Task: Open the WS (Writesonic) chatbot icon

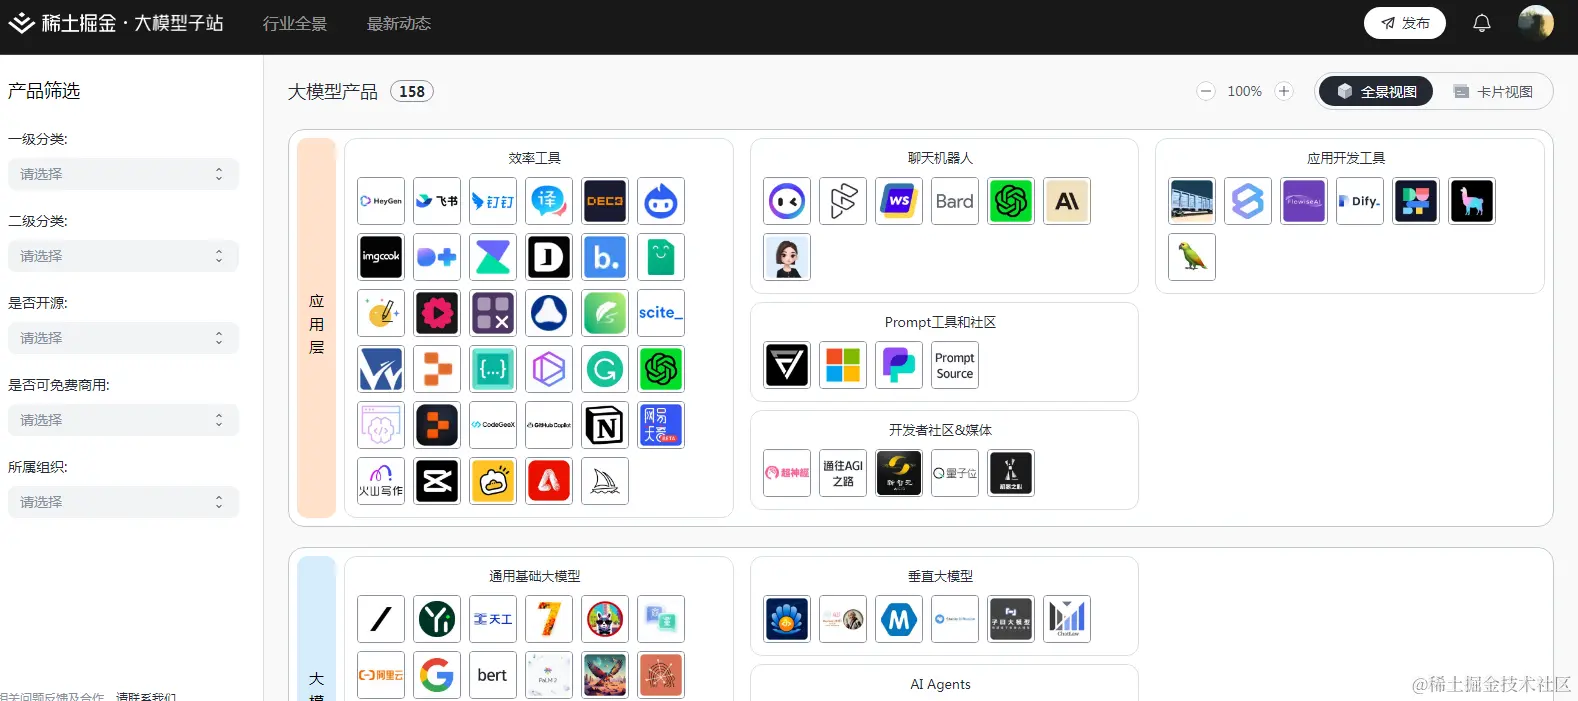Action: click(x=899, y=201)
